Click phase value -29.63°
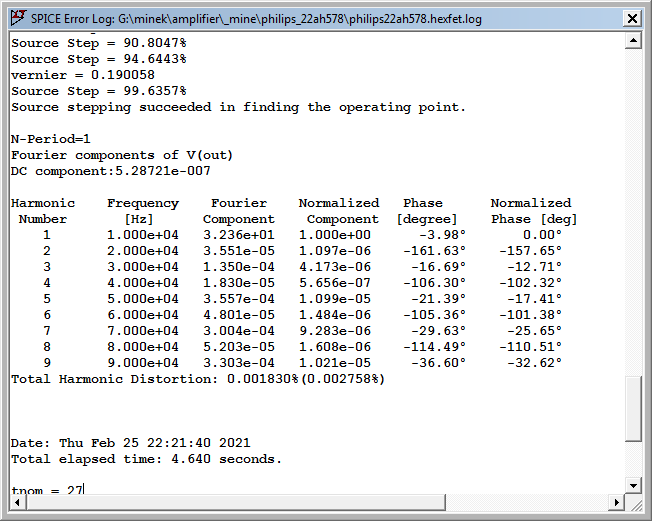Screen dimensions: 652x521 click(439, 331)
